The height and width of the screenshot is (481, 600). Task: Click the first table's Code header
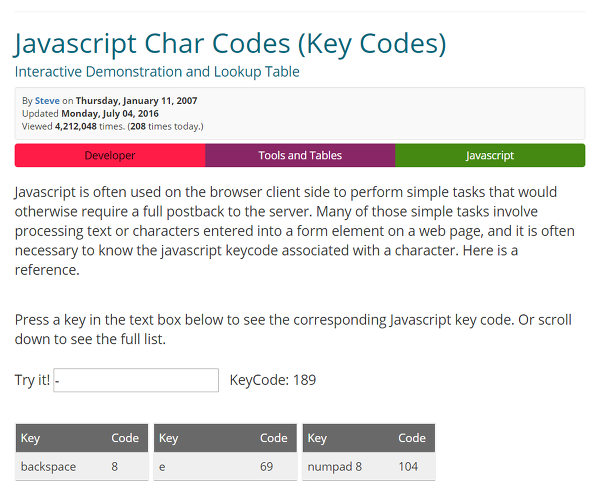[125, 438]
